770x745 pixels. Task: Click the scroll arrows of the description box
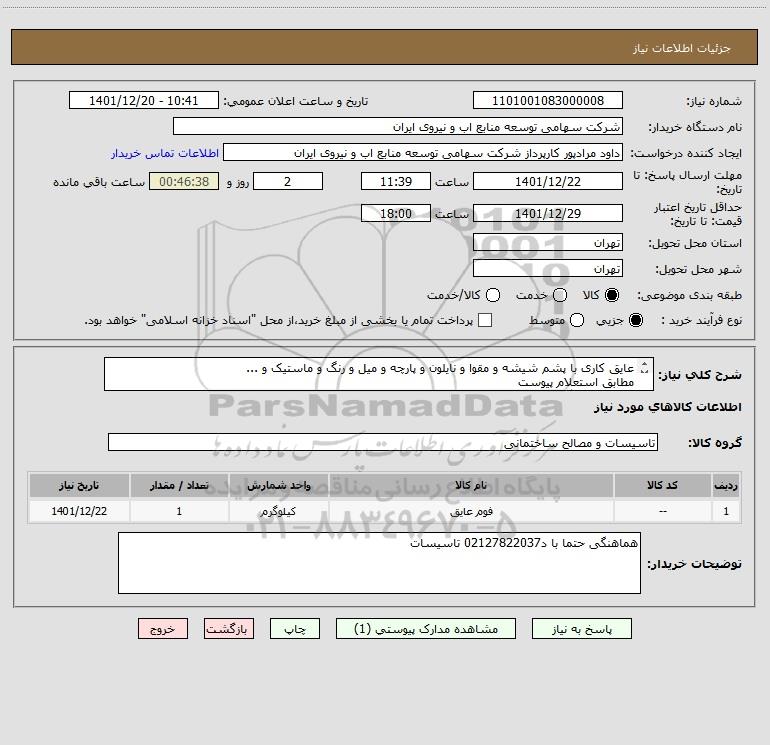pos(645,367)
